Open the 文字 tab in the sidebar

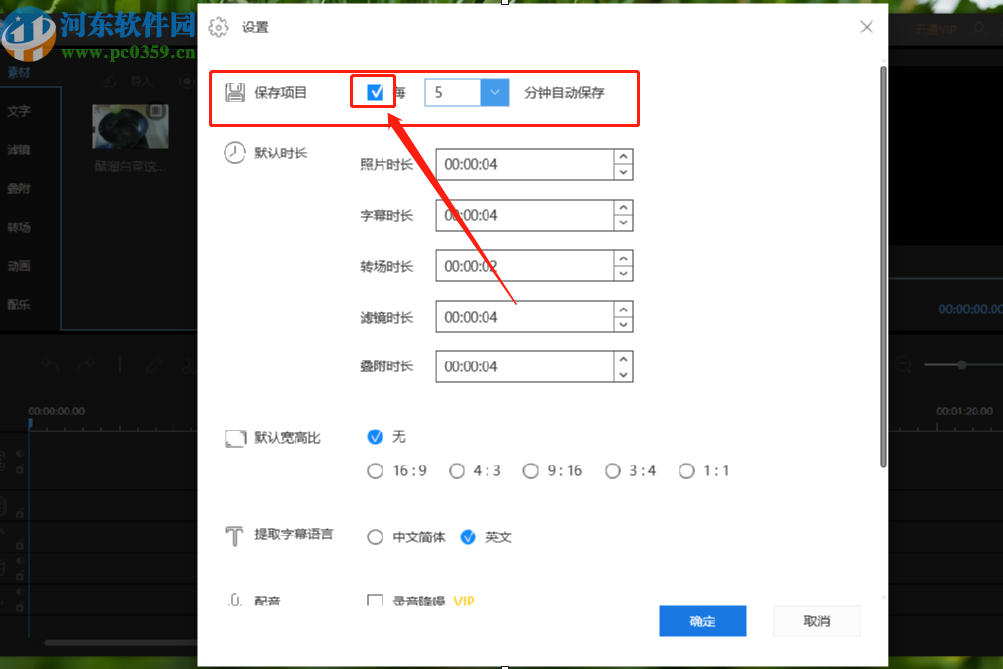19,111
